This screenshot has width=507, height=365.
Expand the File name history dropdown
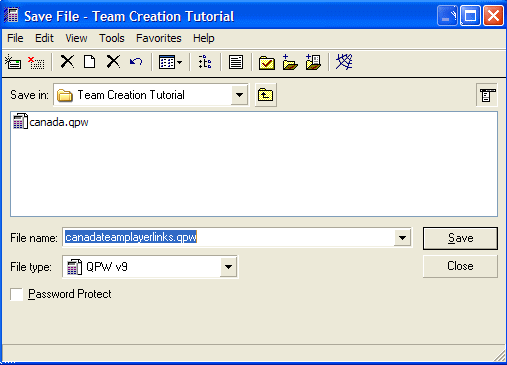point(402,238)
